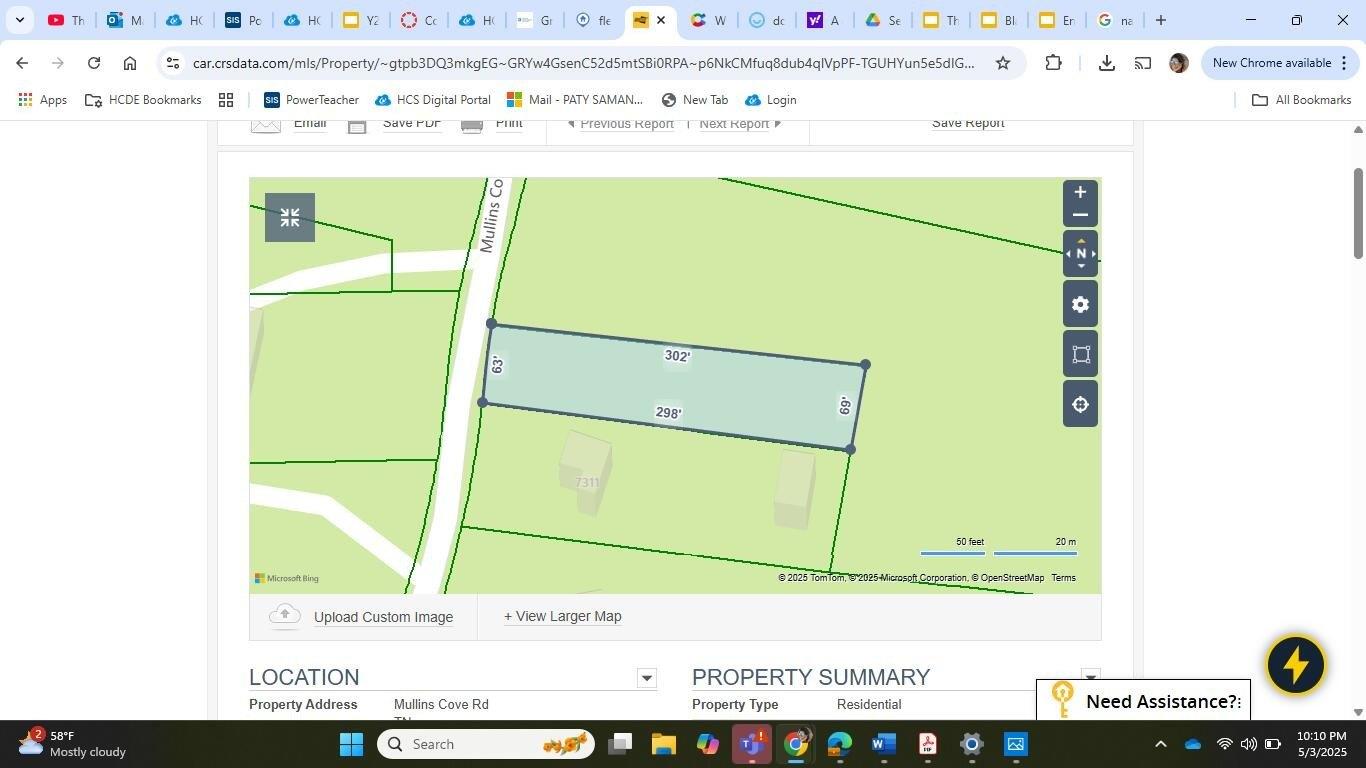This screenshot has width=1366, height=768.
Task: Open HCS Digital Portal bookmark
Action: [432, 100]
